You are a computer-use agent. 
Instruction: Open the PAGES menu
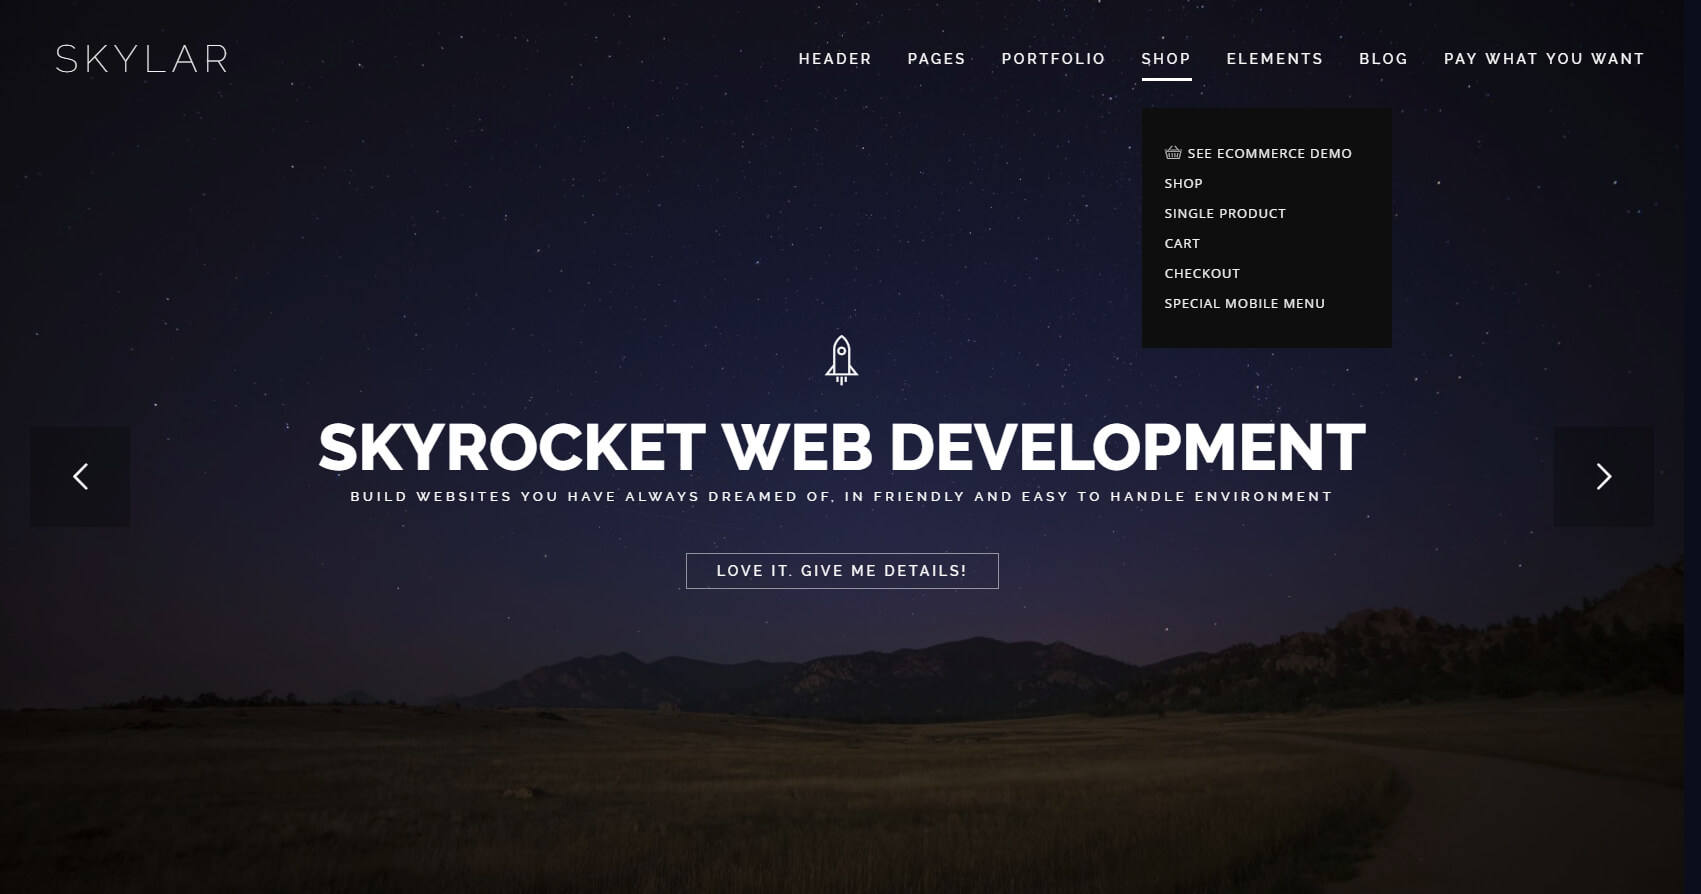click(x=936, y=59)
